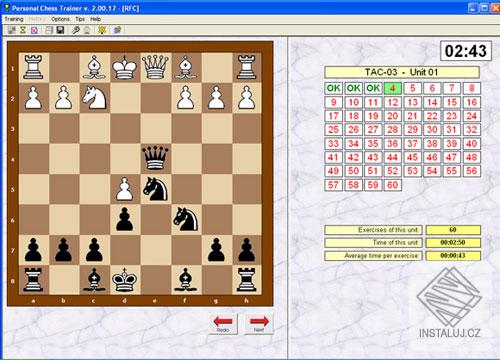Open exercise number 12
The width and height of the screenshot is (500, 360).
(393, 102)
